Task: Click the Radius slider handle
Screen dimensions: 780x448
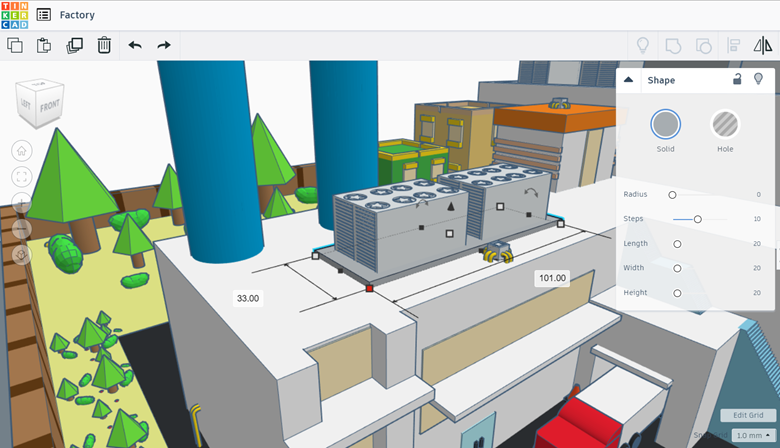Action: pyautogui.click(x=672, y=195)
